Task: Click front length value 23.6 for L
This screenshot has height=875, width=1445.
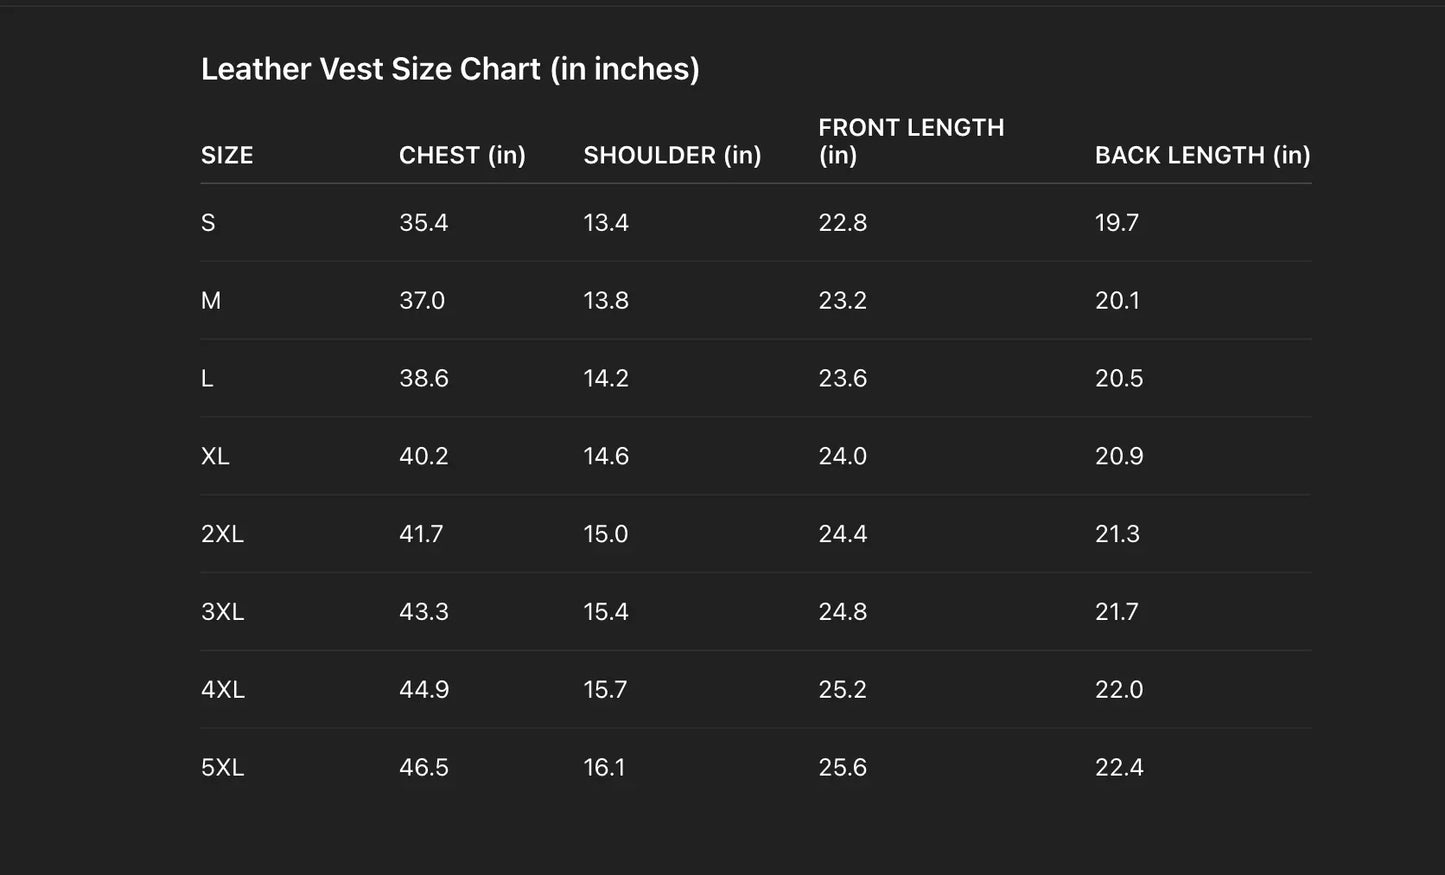Action: [x=842, y=379]
